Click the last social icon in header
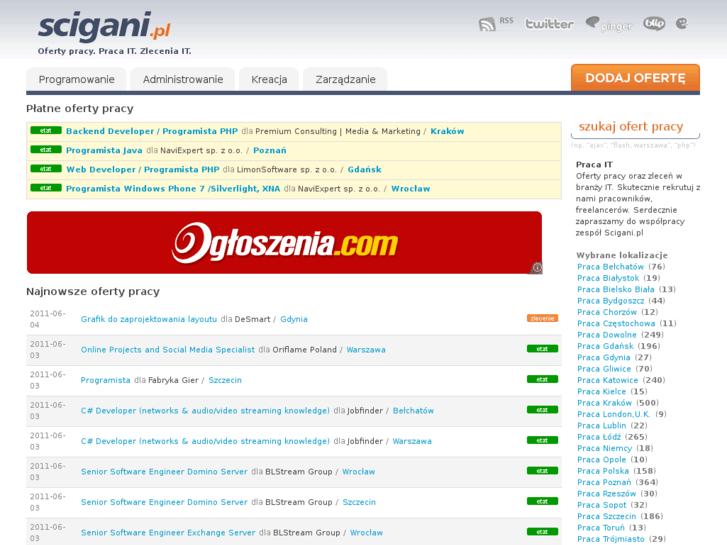The height and width of the screenshot is (545, 727). tap(682, 23)
